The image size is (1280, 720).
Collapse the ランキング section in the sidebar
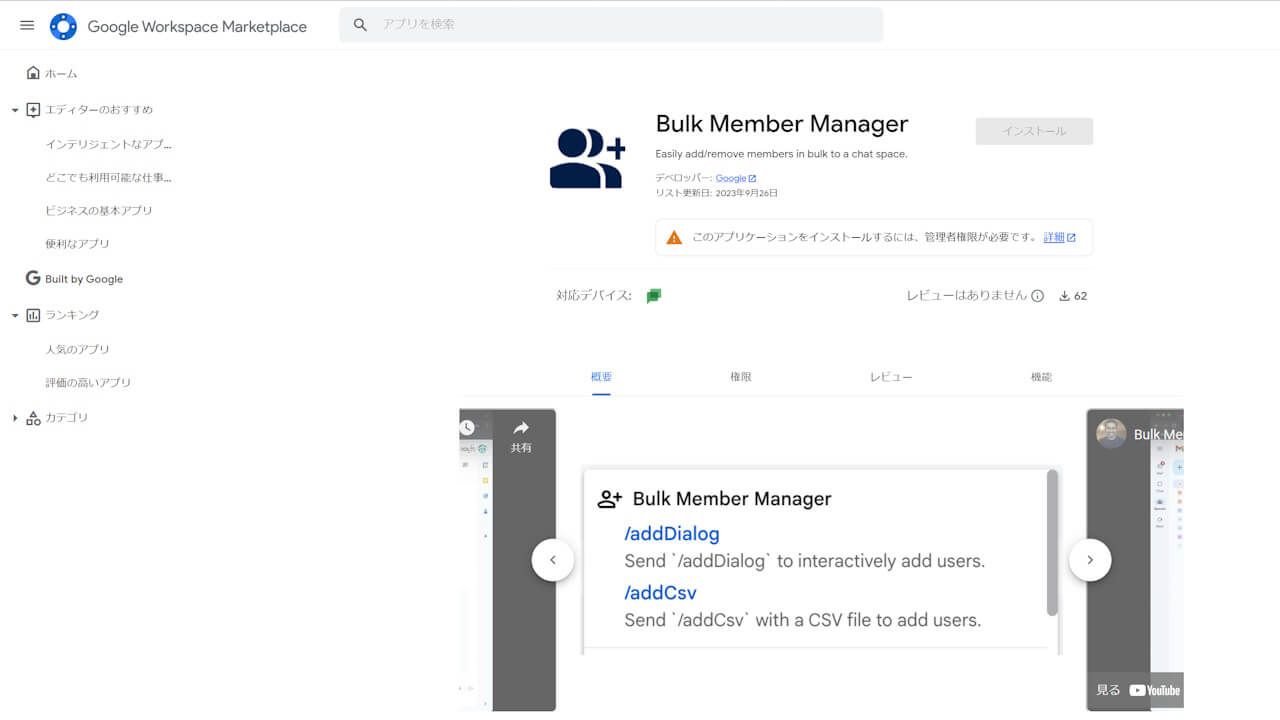(14, 314)
